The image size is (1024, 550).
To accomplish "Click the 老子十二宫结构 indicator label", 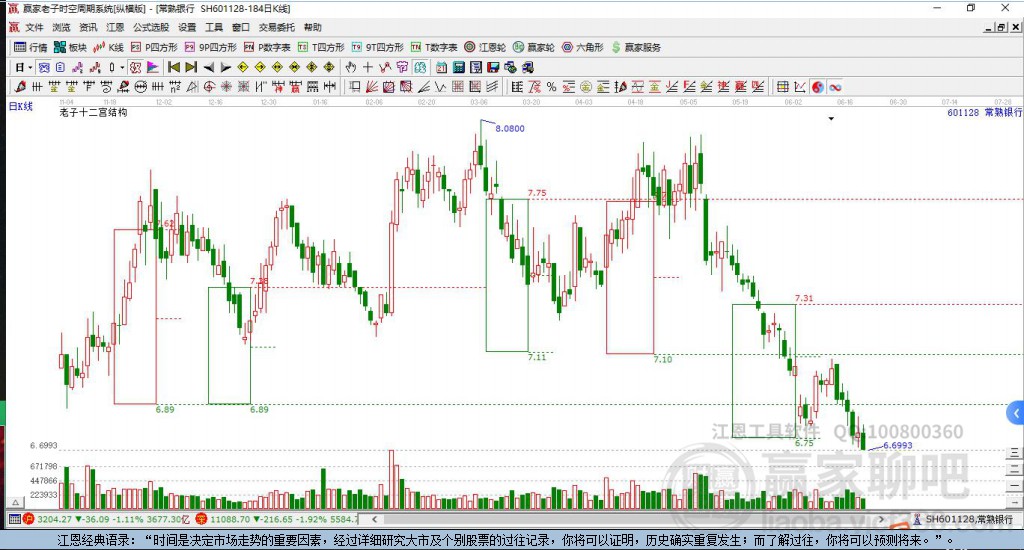I will (93, 112).
